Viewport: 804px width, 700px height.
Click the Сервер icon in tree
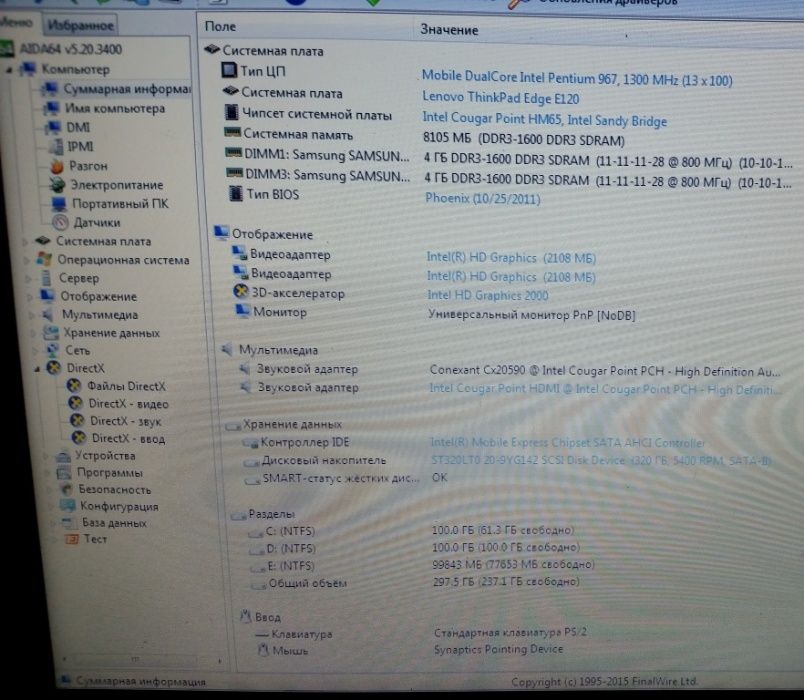47,278
